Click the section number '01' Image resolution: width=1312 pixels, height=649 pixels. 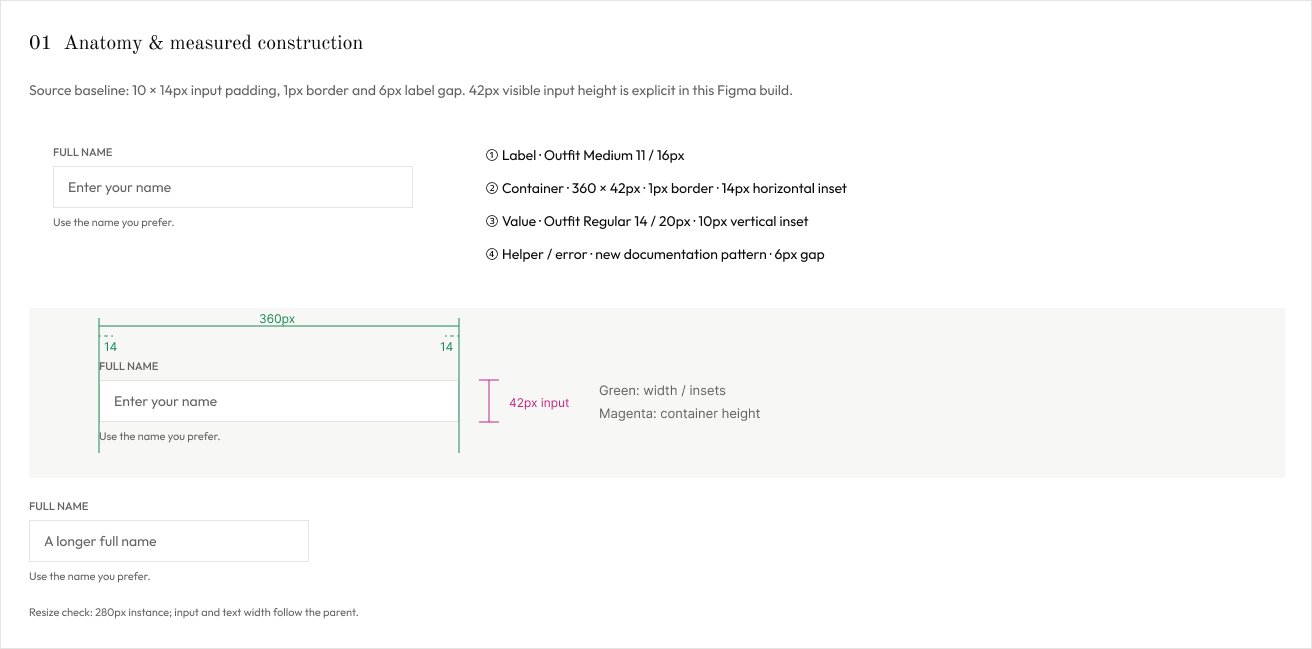(40, 43)
